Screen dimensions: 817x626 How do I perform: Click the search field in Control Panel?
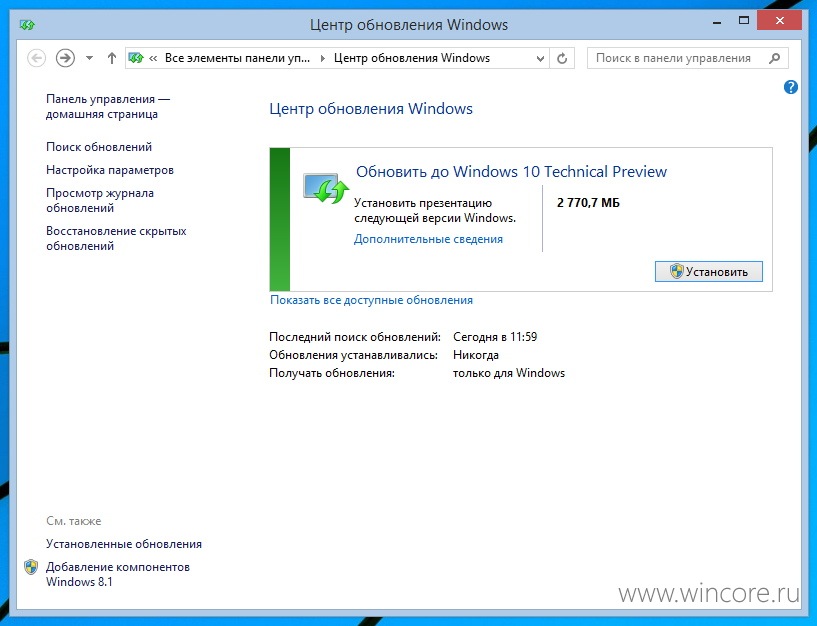(687, 58)
